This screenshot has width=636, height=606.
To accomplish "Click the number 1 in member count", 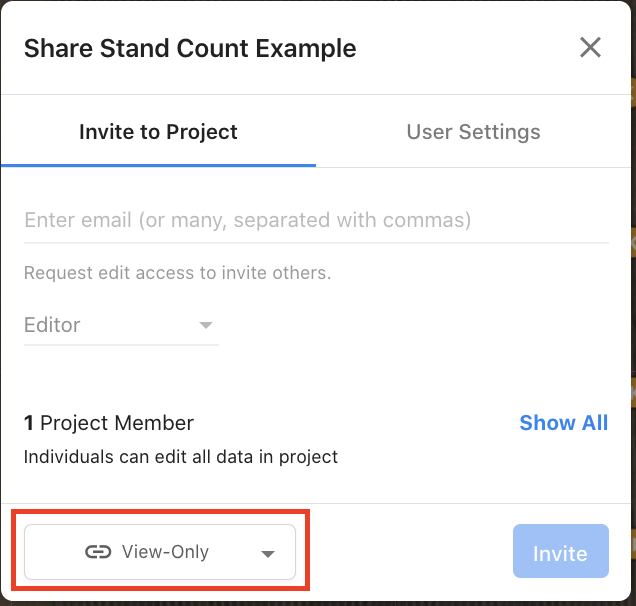I will coord(29,423).
